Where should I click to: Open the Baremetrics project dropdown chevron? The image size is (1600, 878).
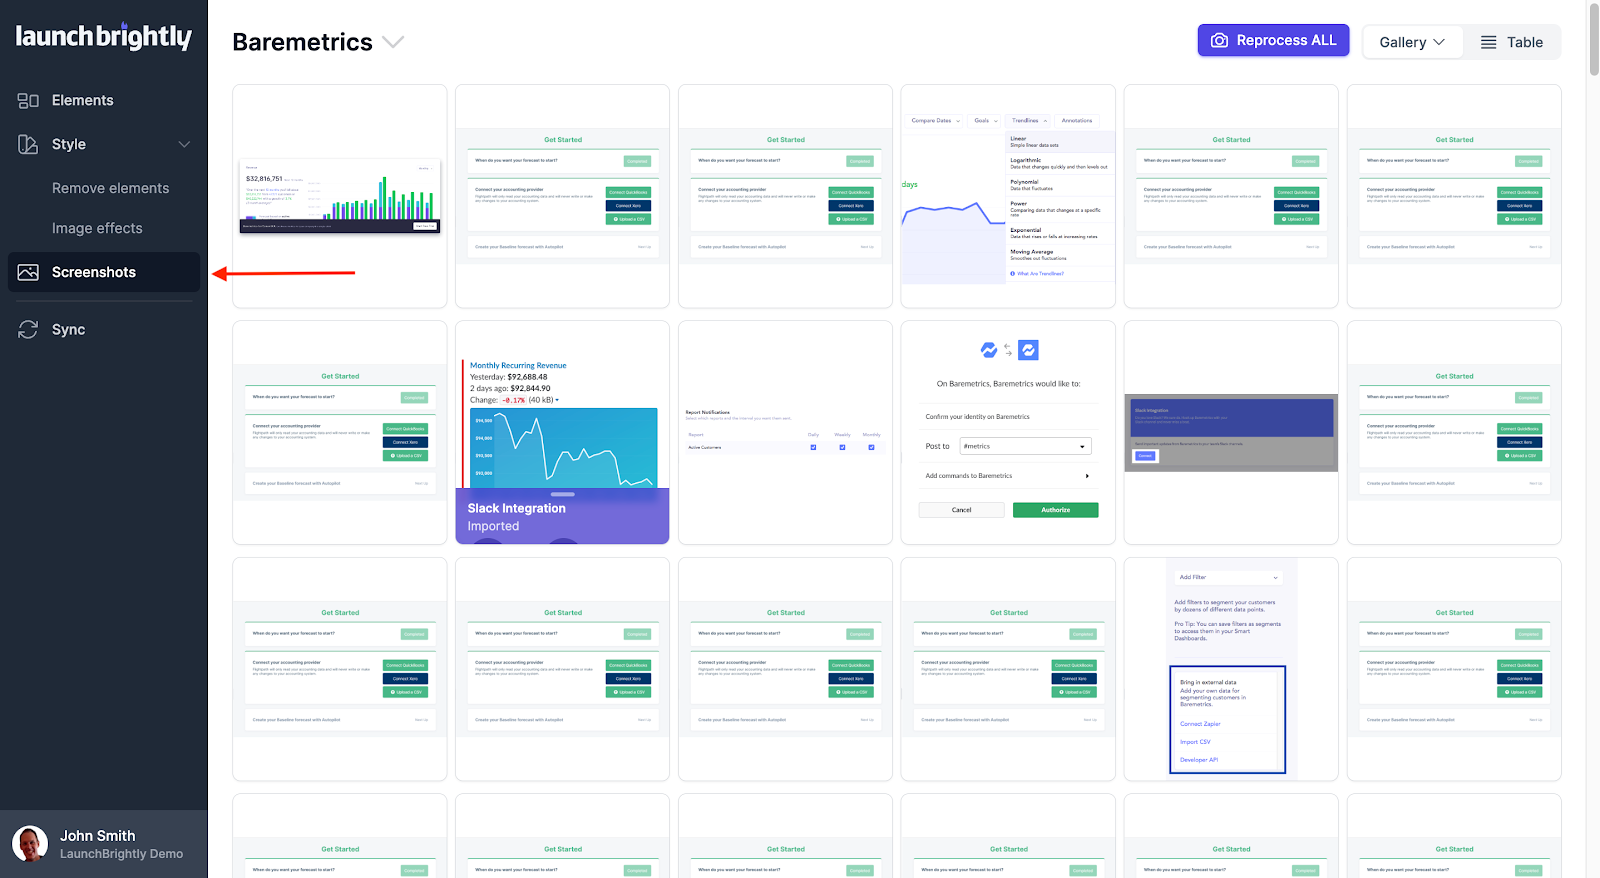click(393, 42)
